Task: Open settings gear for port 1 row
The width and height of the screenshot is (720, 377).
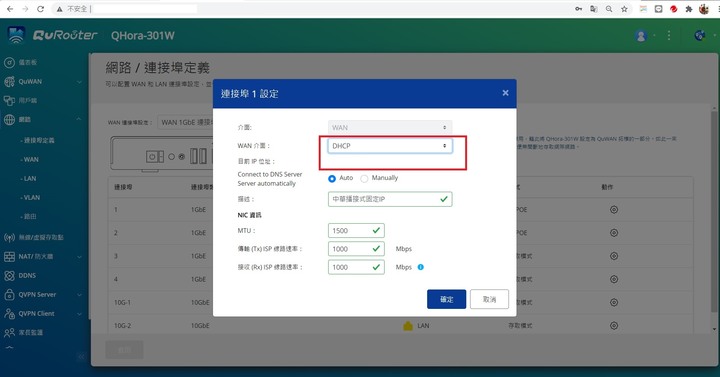Action: point(614,209)
